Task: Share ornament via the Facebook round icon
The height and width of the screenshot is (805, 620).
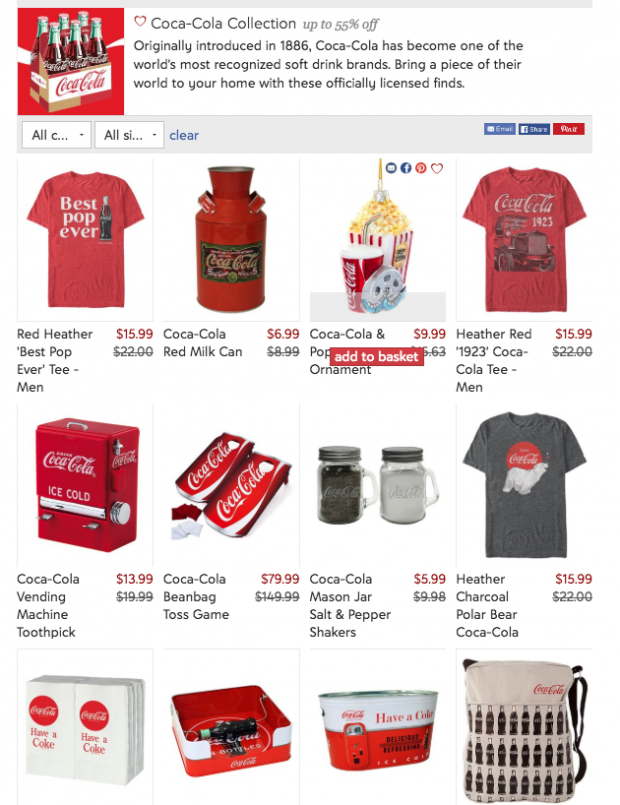Action: [x=406, y=168]
